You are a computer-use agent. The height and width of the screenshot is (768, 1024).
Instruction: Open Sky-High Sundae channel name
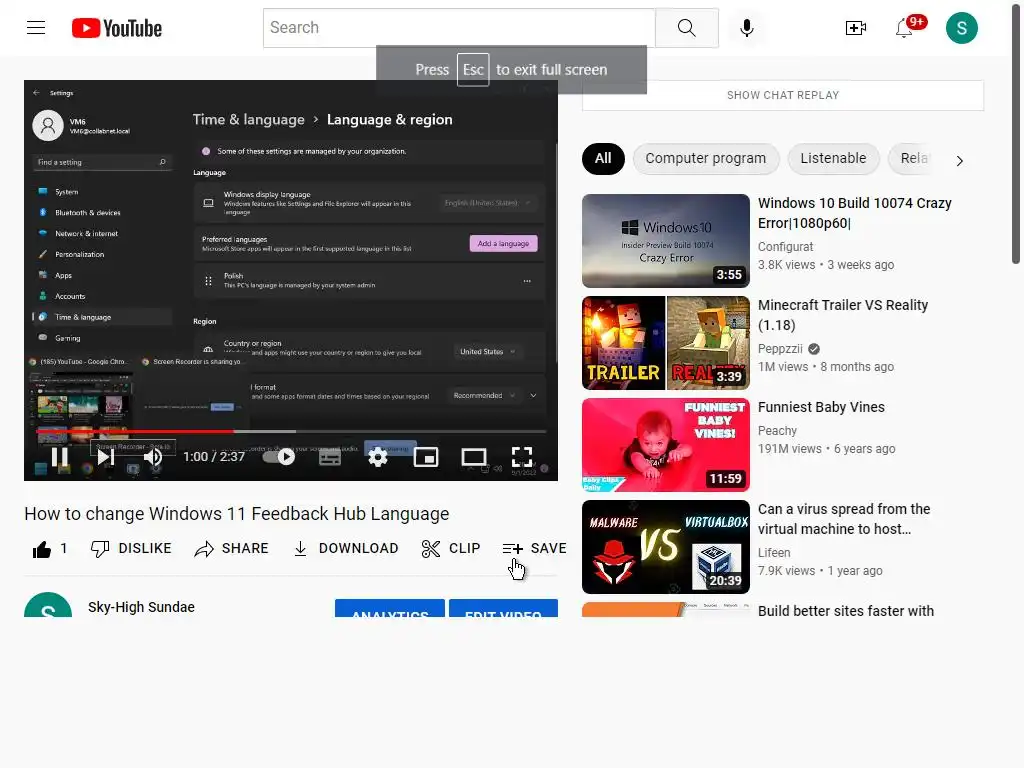[x=142, y=607]
